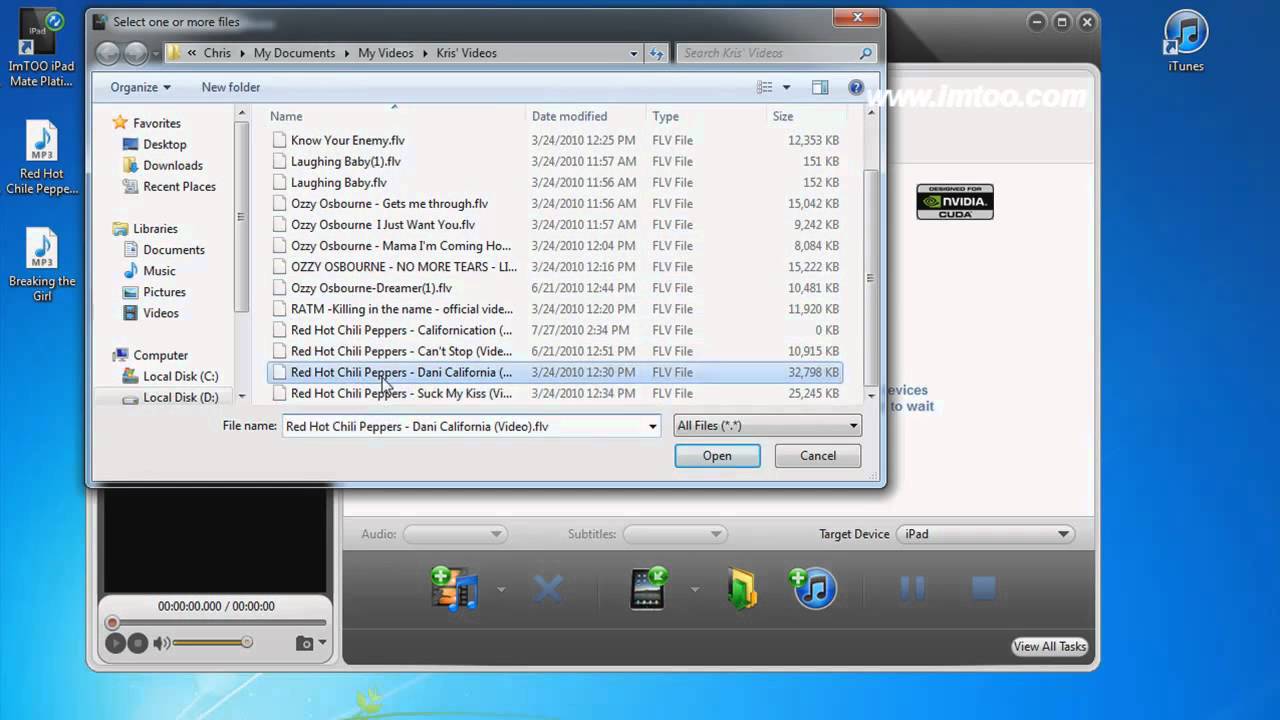This screenshot has height=720, width=1280.
Task: Click the Search Kris' Videos field
Action: click(770, 53)
